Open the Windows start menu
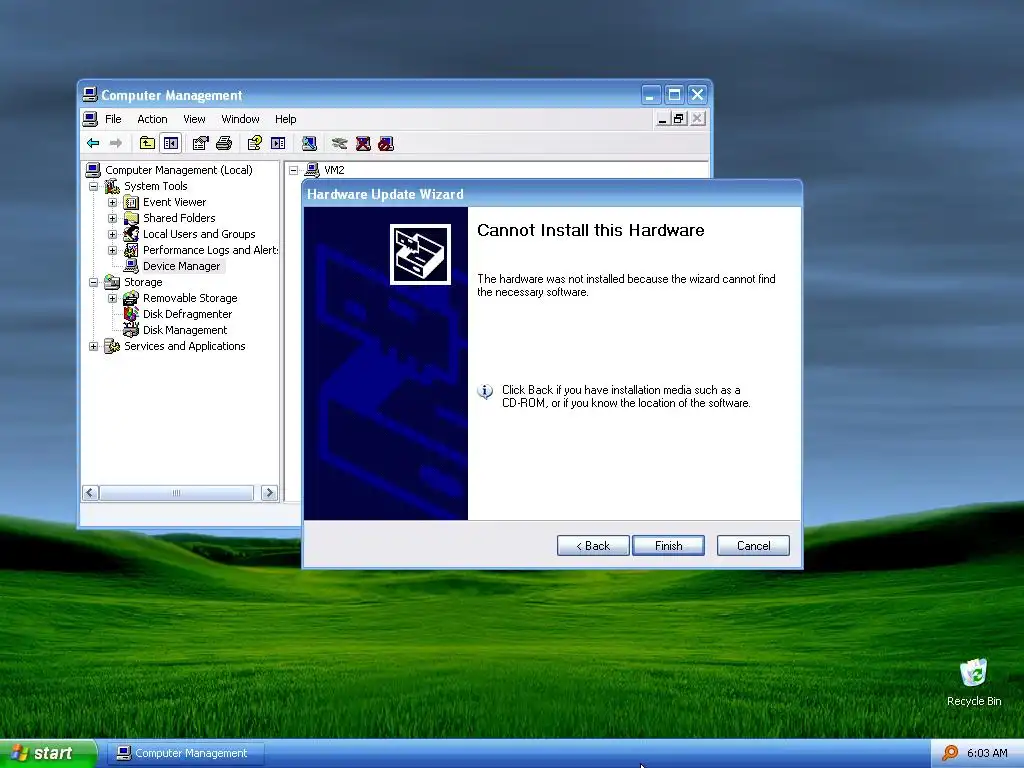Image resolution: width=1024 pixels, height=768 pixels. (48, 753)
